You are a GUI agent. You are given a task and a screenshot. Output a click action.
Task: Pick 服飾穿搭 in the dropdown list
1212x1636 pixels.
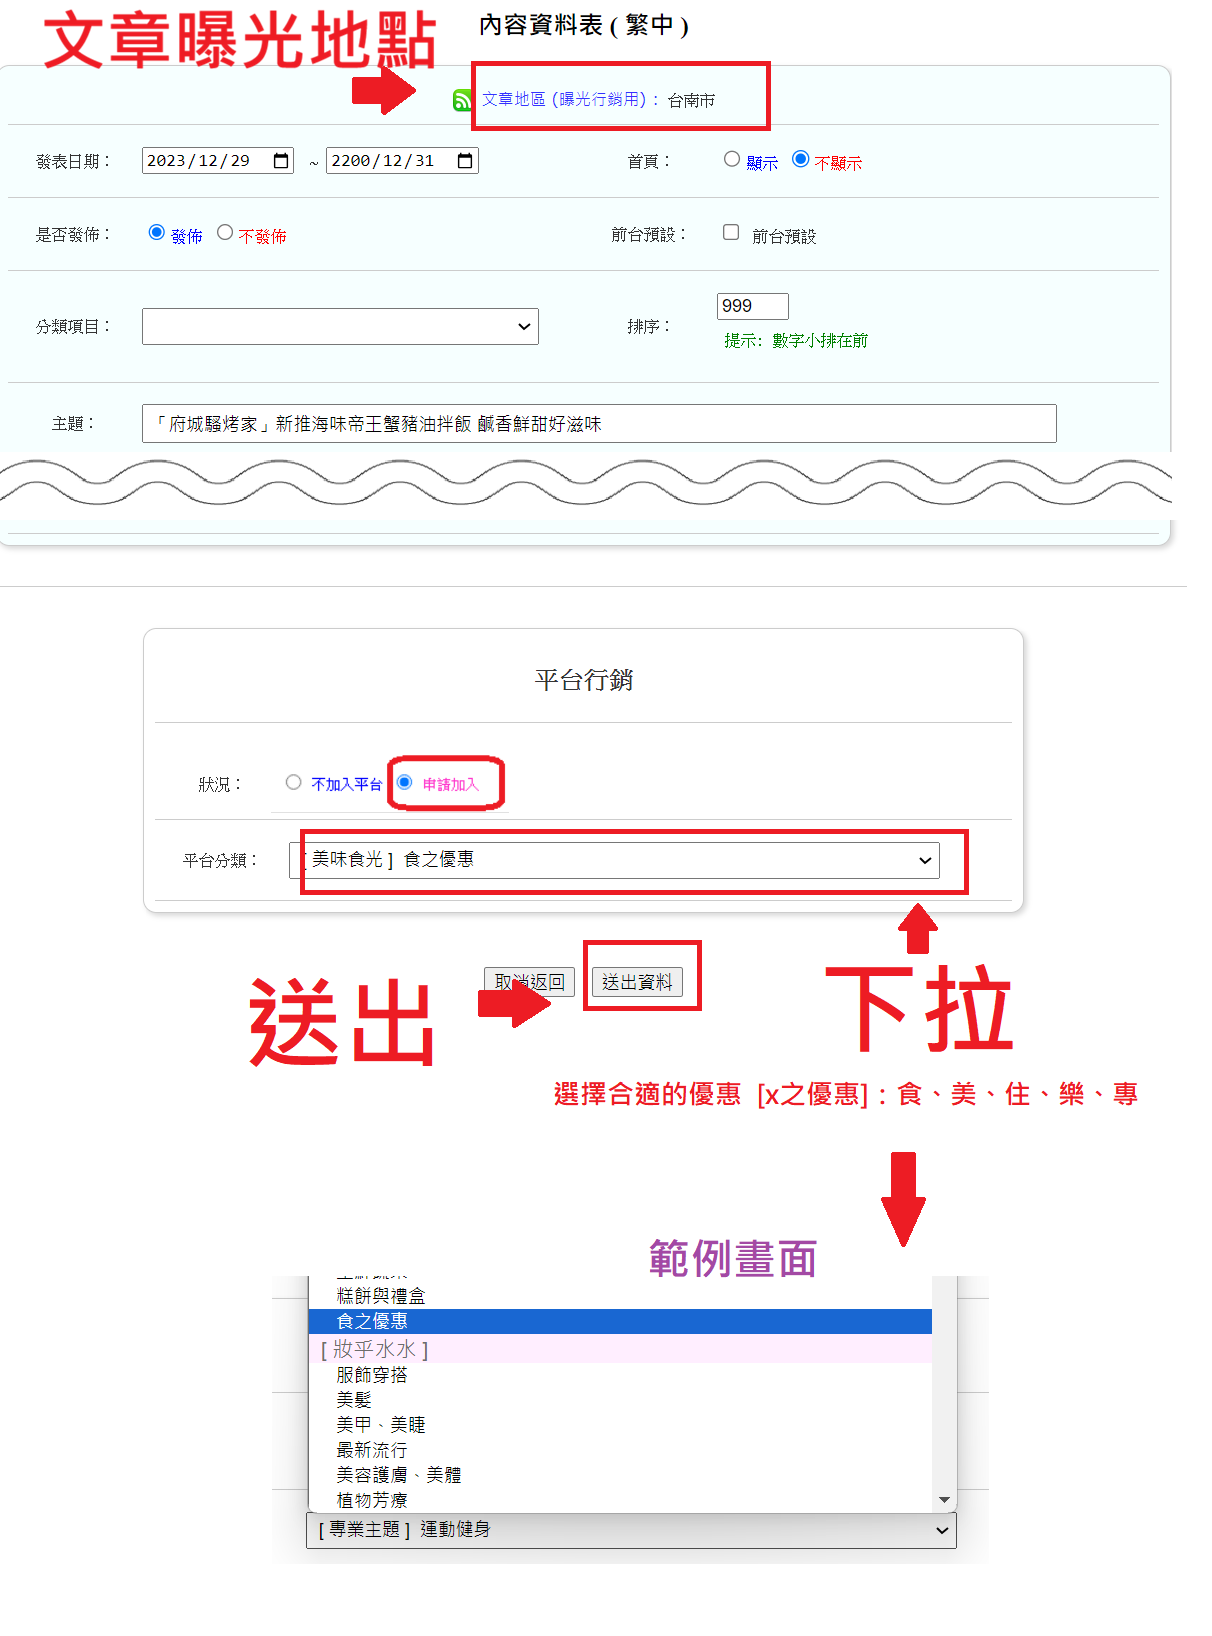click(x=372, y=1375)
